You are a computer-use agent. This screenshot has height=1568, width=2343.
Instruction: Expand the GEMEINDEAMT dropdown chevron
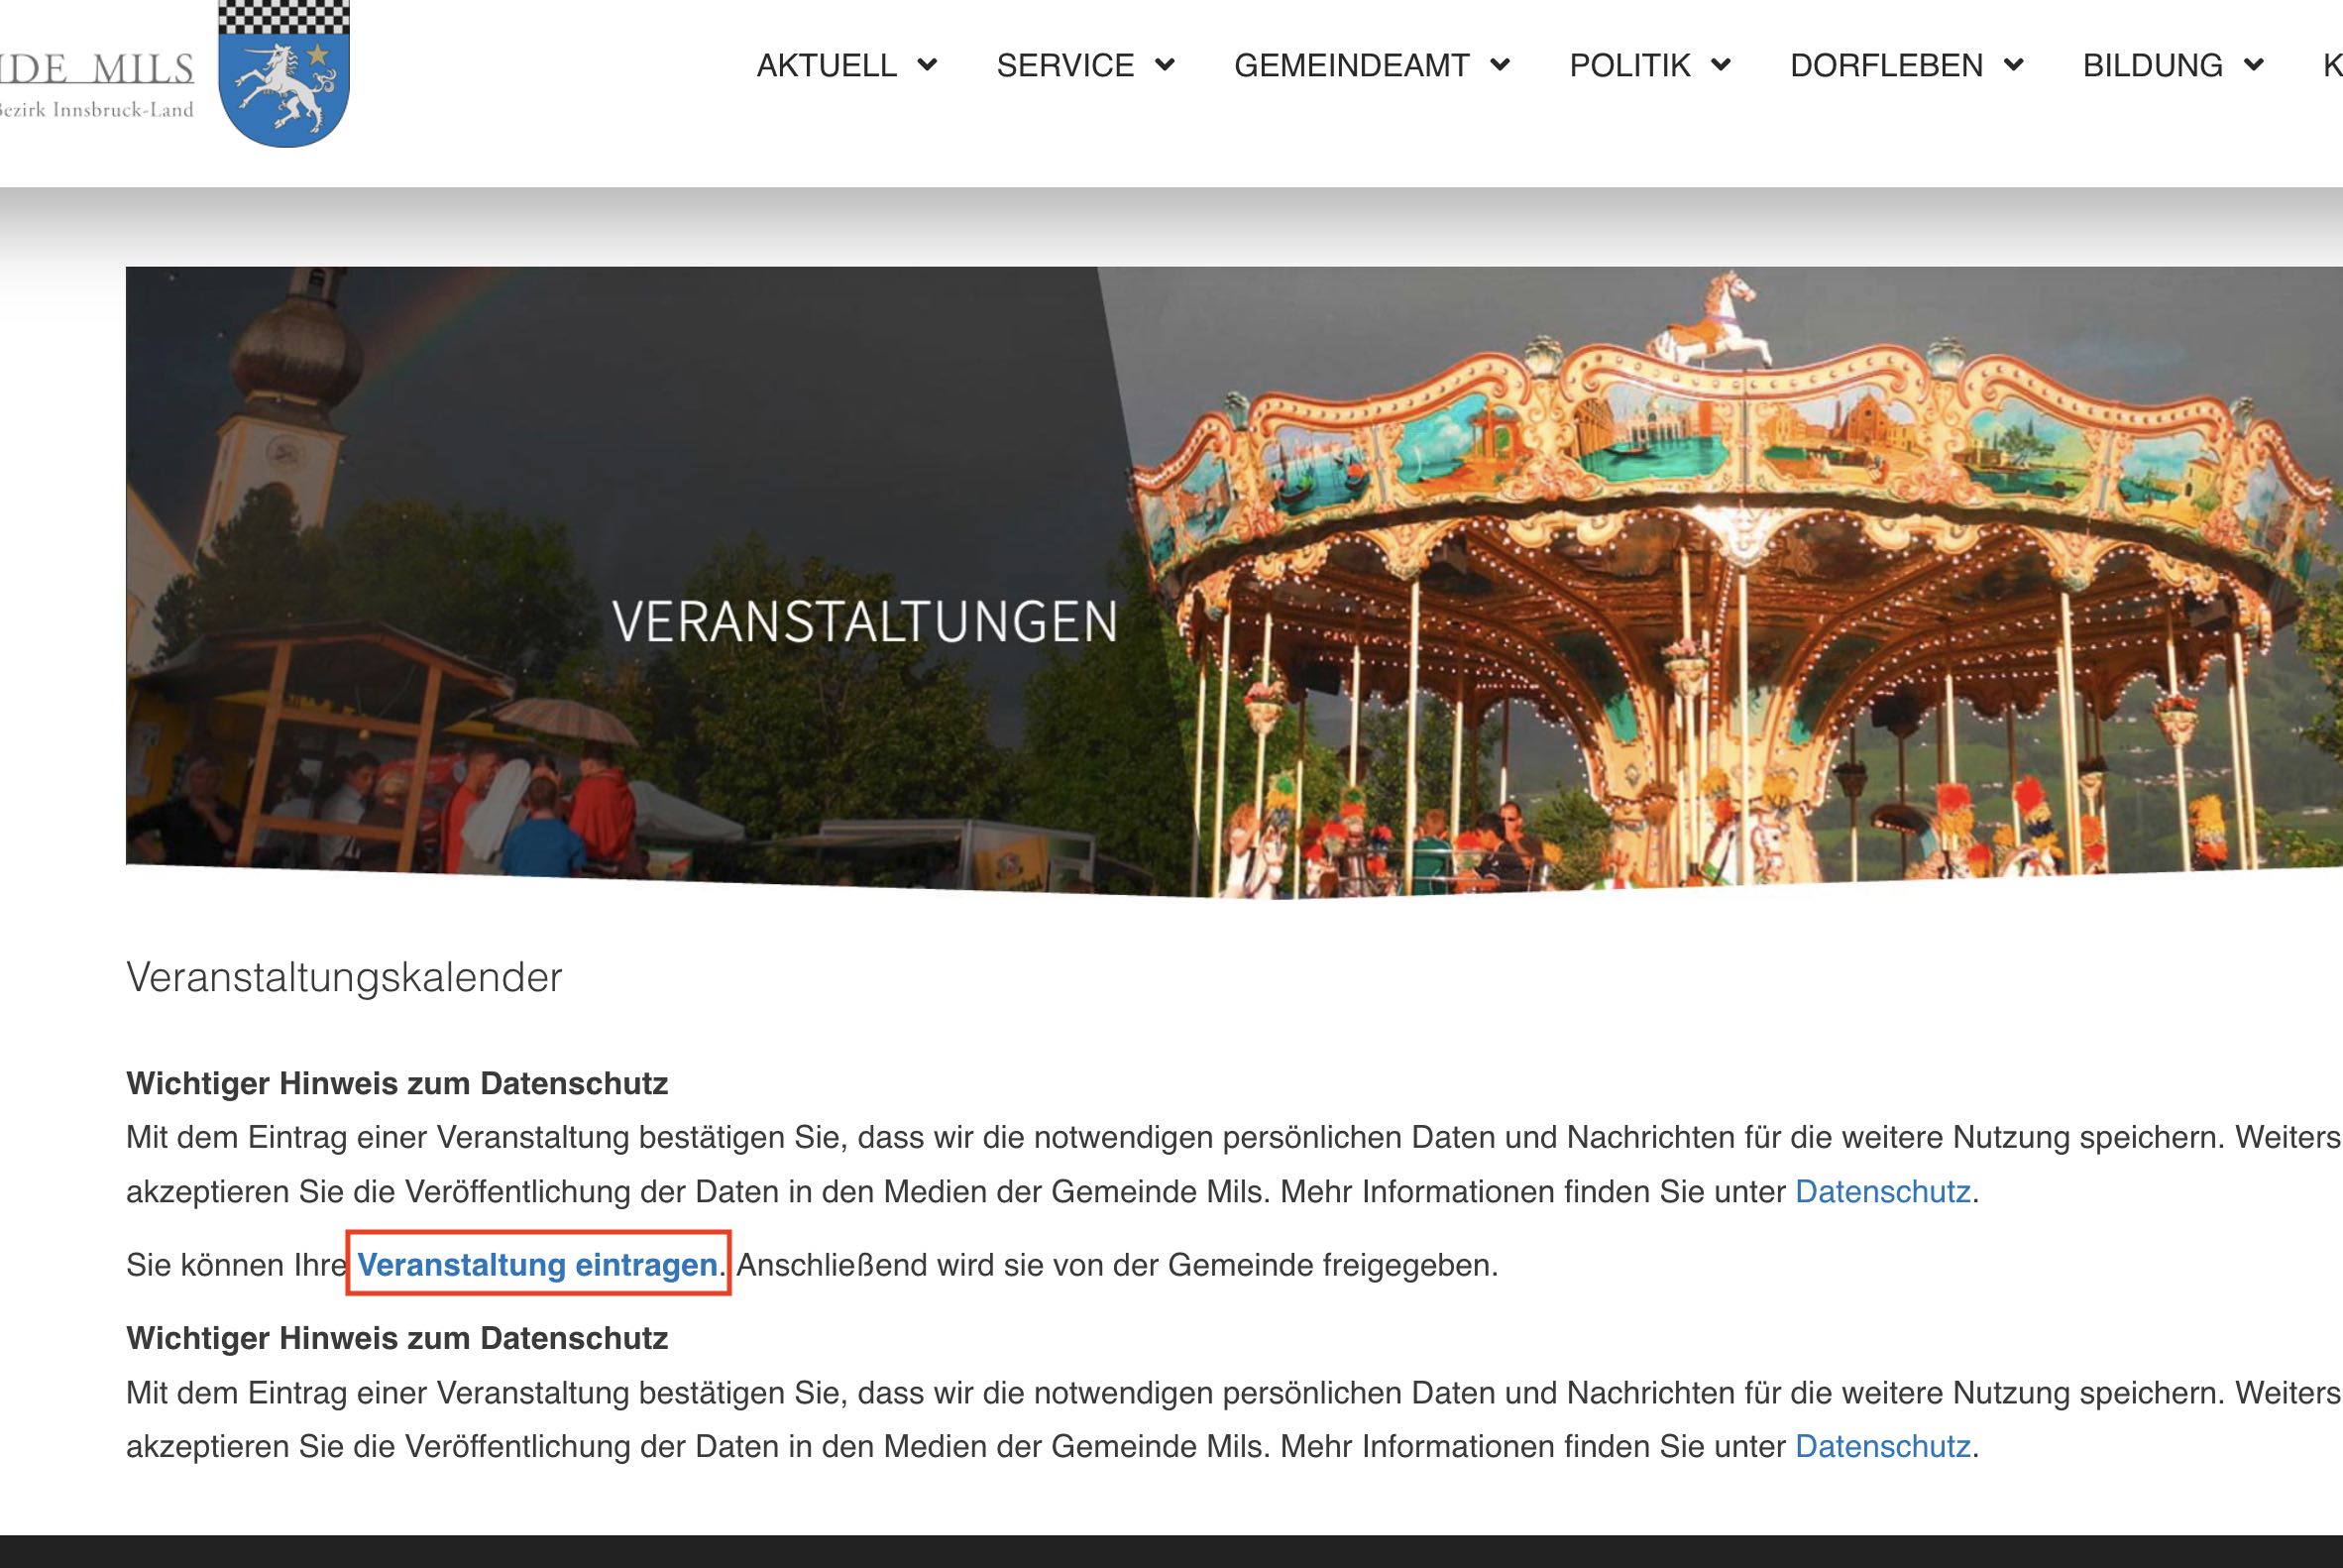point(1499,65)
